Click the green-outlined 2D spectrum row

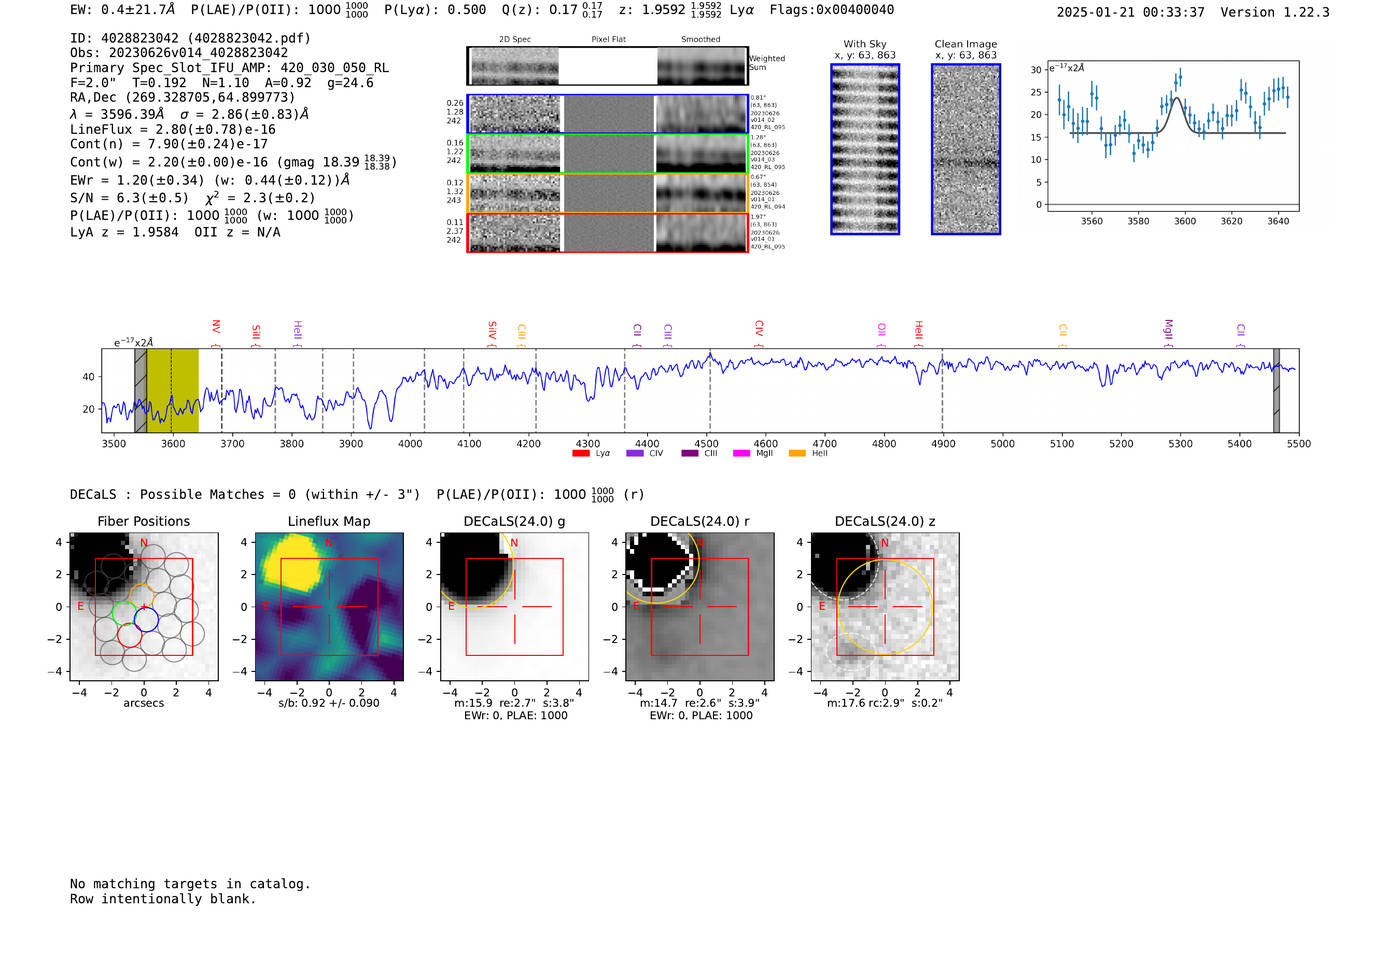608,154
